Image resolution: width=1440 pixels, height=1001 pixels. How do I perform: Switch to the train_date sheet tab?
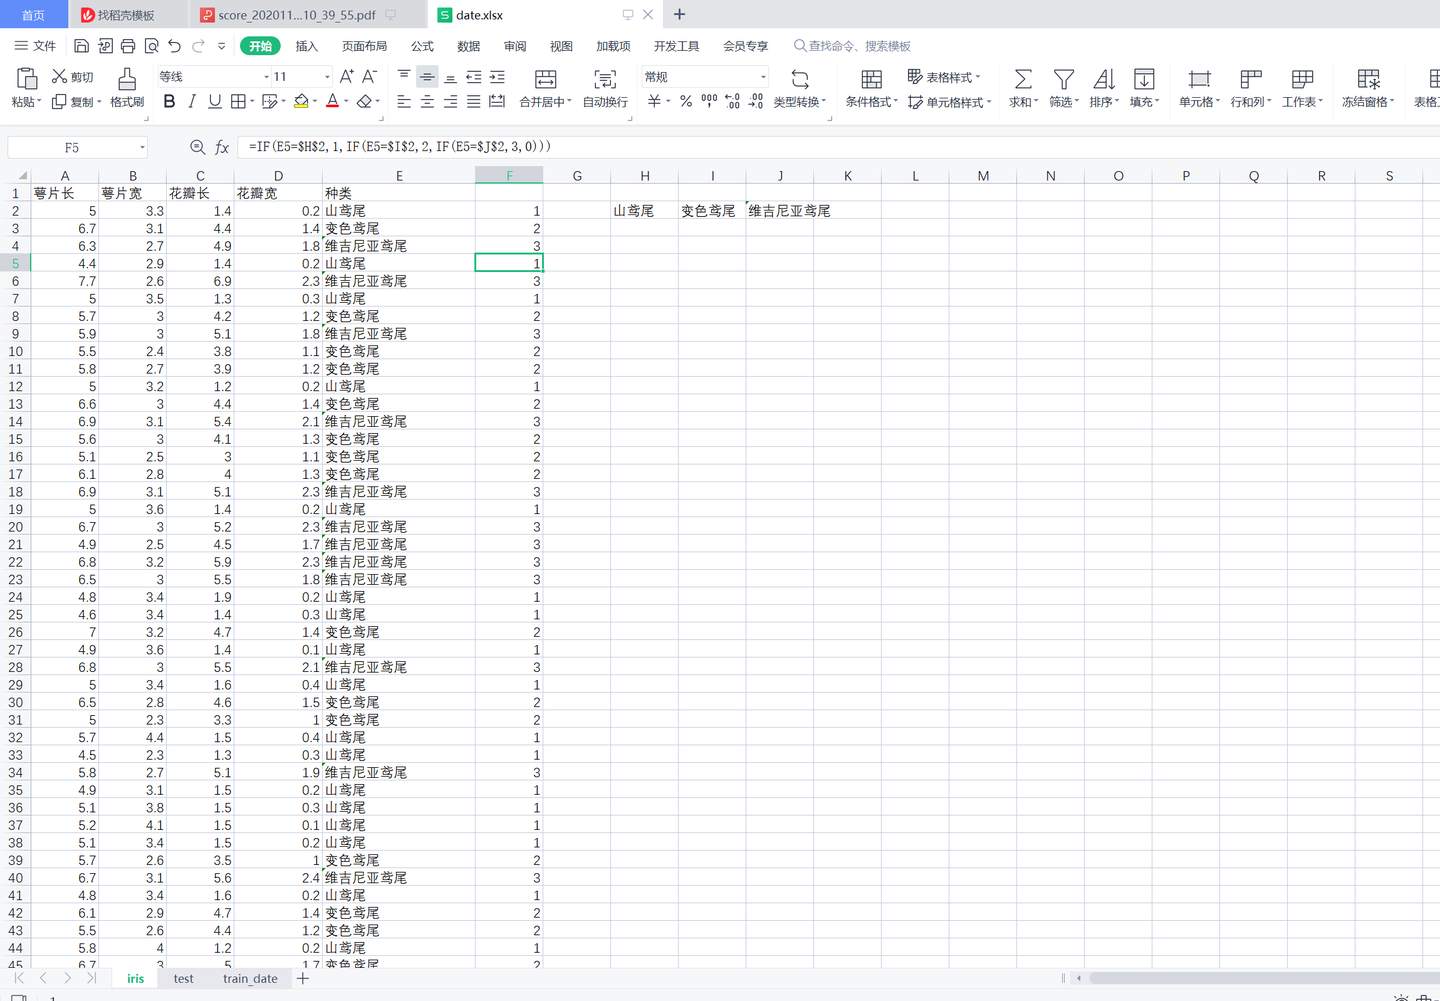[x=250, y=978]
